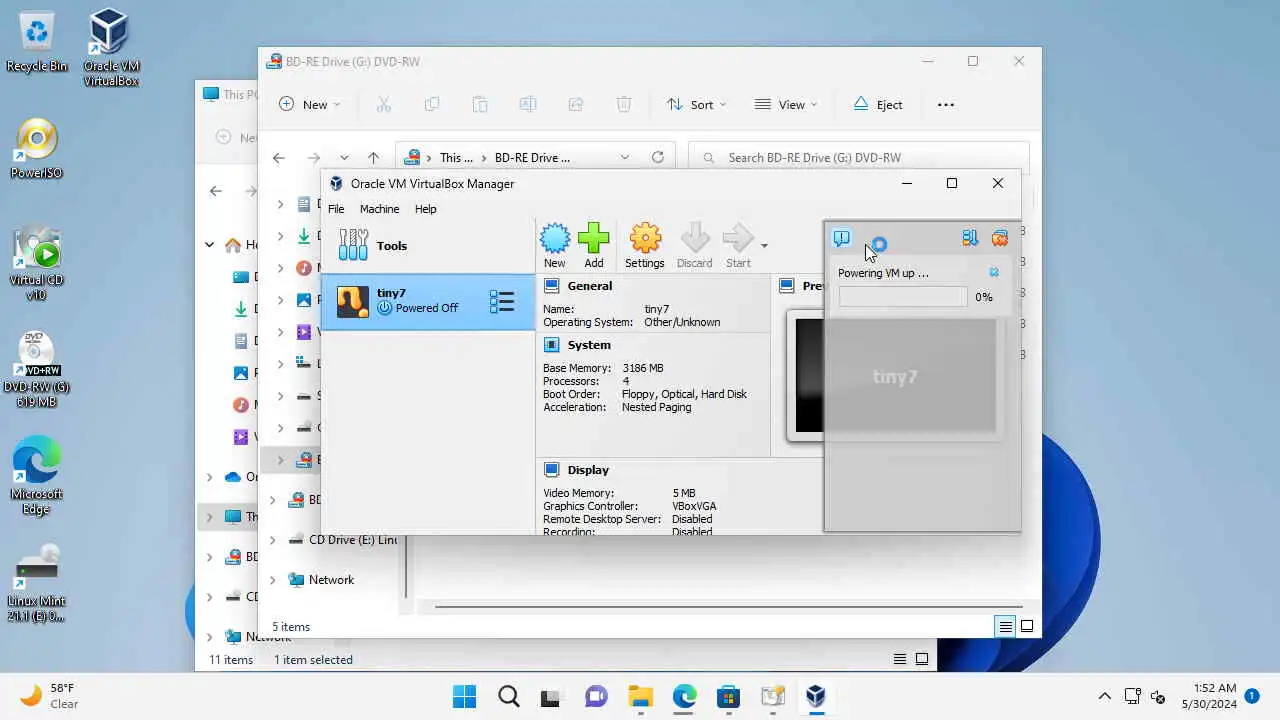Open the tiny7 machine tools list icon
The image size is (1280, 720).
pyautogui.click(x=502, y=301)
